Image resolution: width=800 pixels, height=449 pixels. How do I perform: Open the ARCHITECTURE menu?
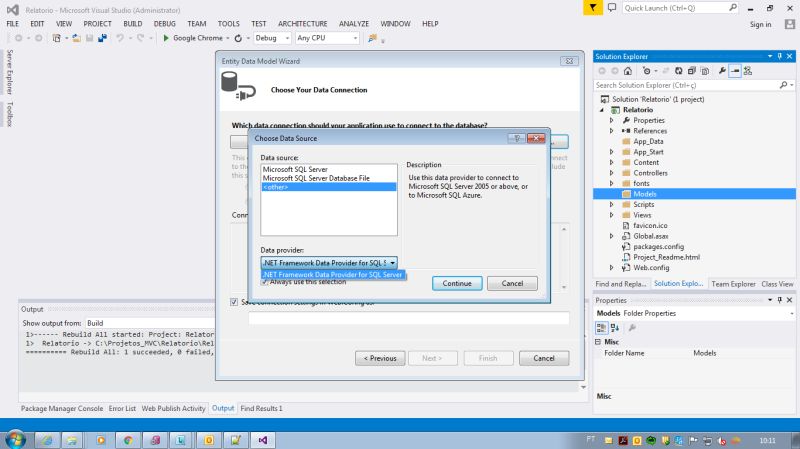tap(303, 24)
